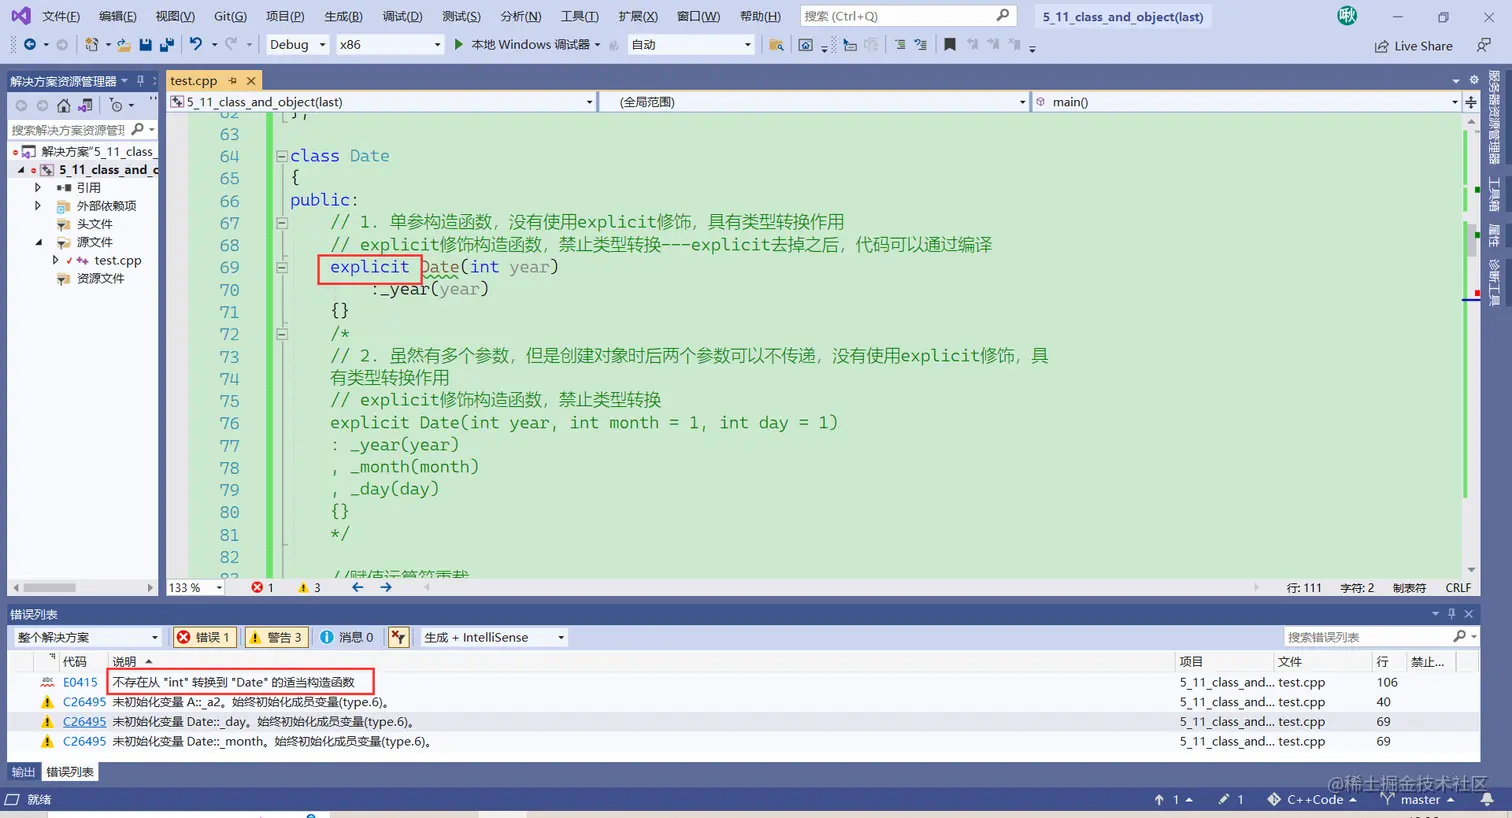Save the current file with floppy icon
The image size is (1512, 818).
146,45
